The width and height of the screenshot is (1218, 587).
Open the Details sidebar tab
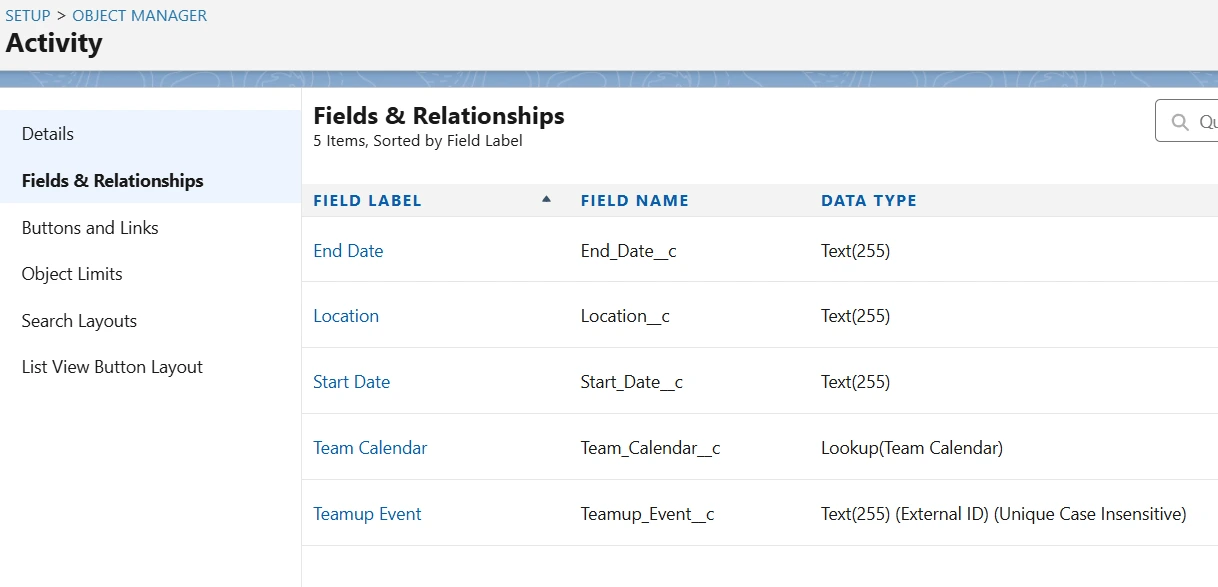[x=48, y=134]
